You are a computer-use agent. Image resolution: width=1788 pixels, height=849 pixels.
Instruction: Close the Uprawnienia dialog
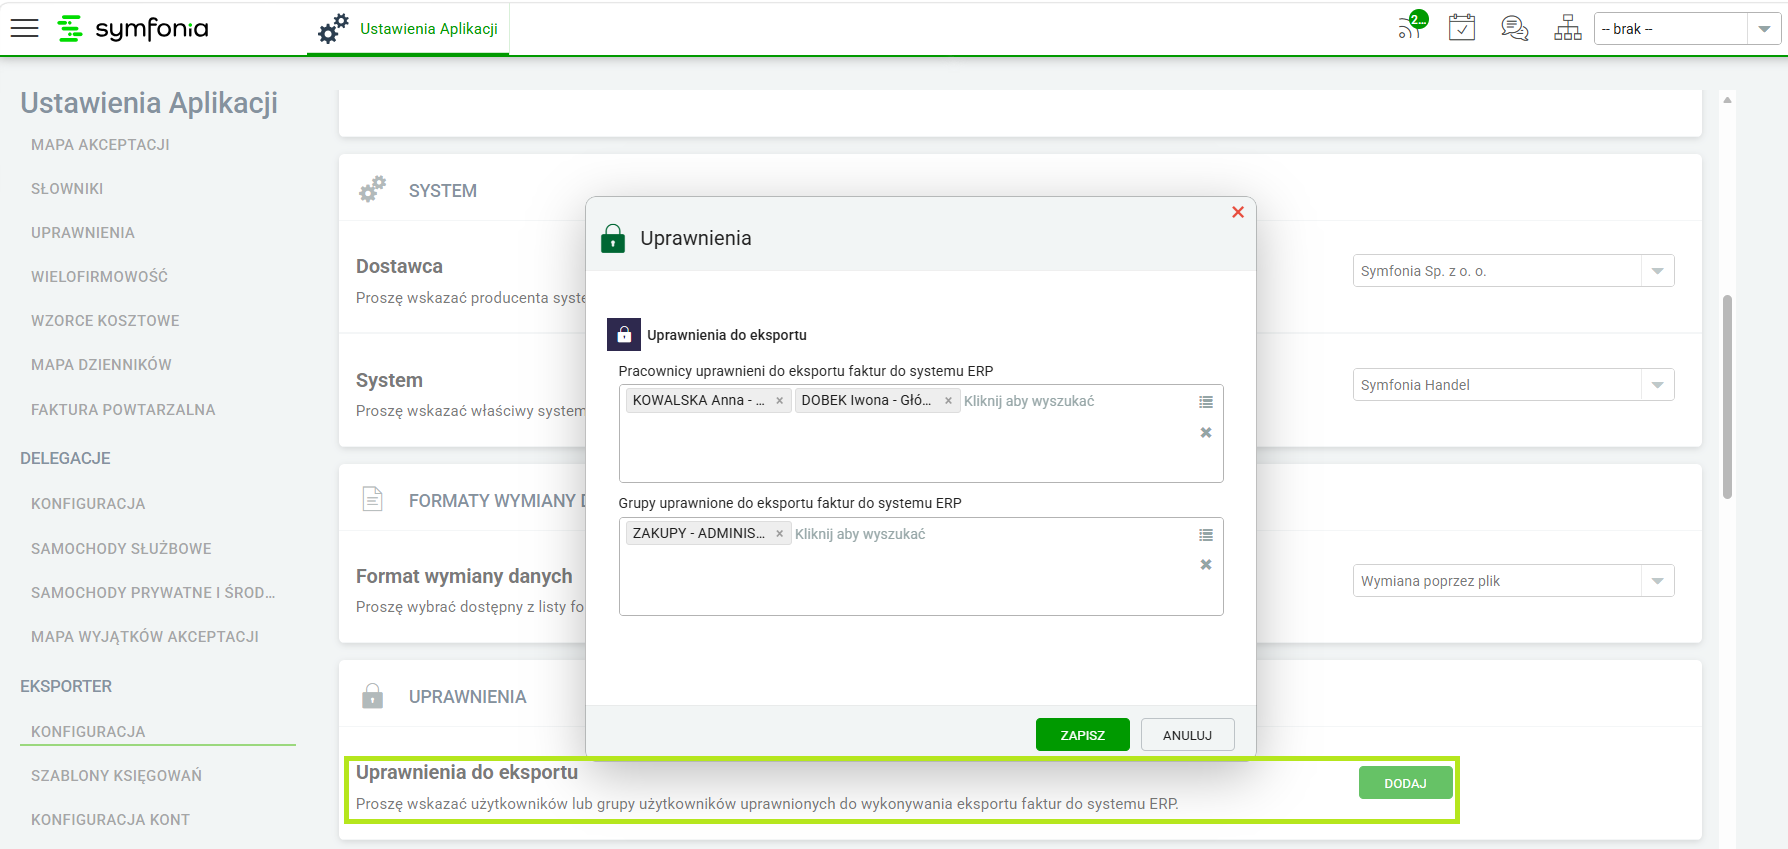click(1238, 212)
